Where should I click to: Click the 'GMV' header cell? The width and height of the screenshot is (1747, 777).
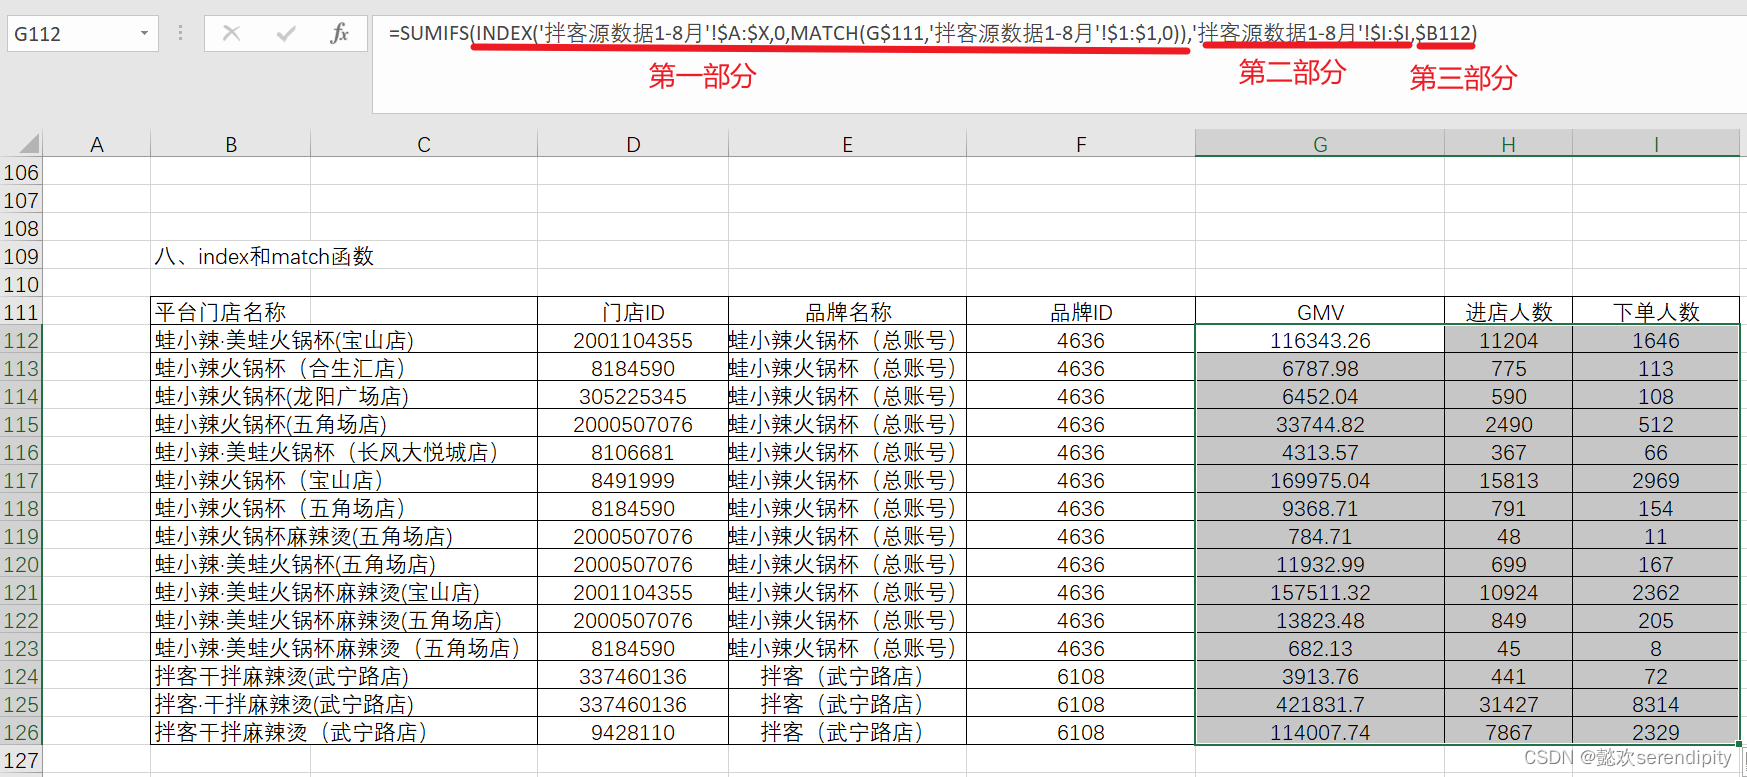[1320, 312]
